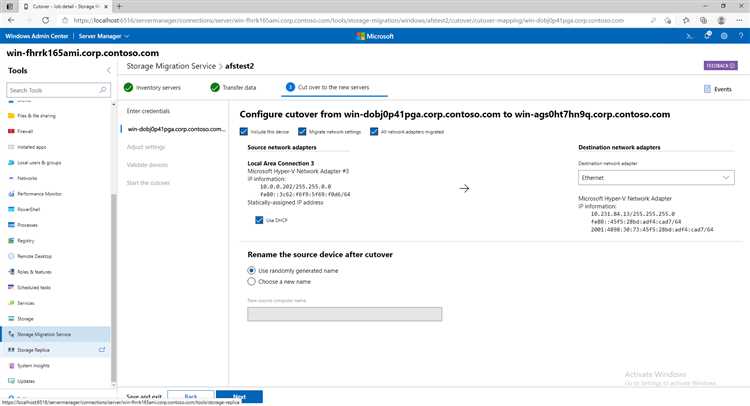Open notifications bell in header

(x=707, y=35)
